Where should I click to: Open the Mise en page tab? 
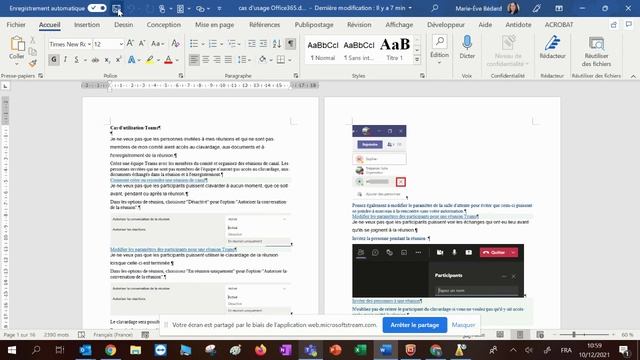214,25
